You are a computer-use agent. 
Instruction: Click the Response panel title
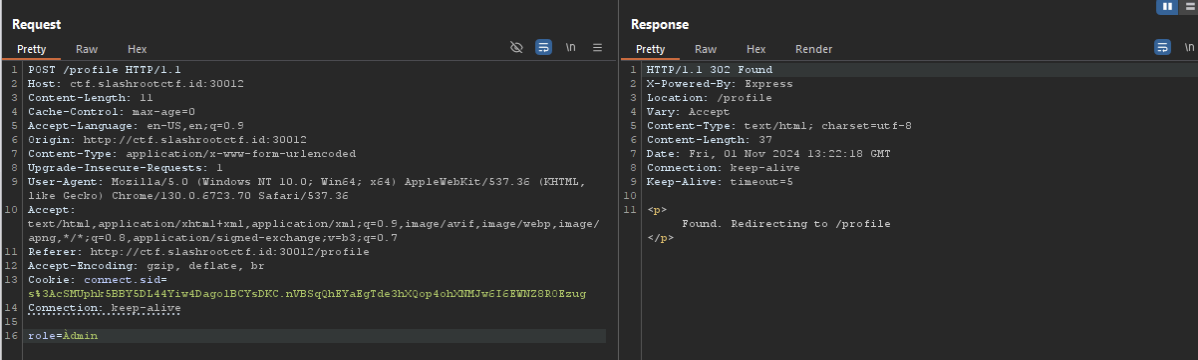point(659,24)
